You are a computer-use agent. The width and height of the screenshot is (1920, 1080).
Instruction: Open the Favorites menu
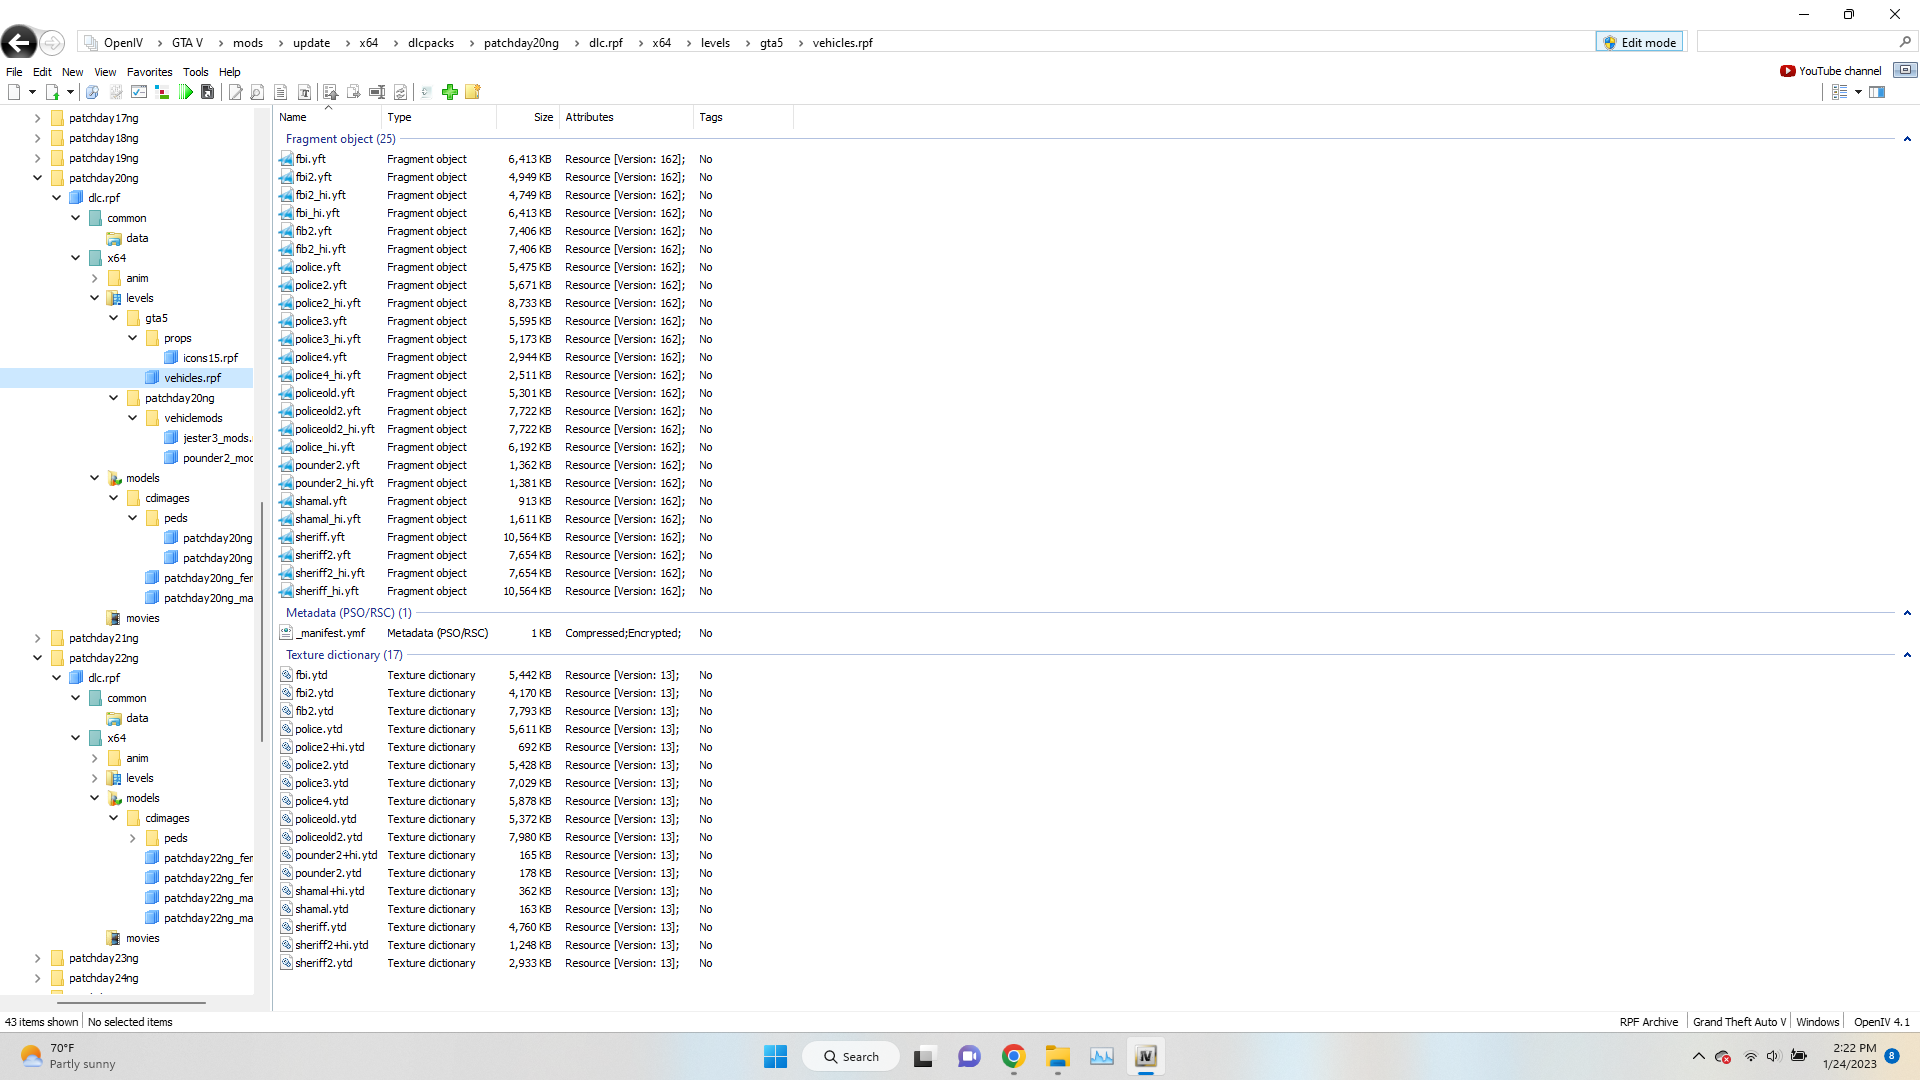[x=149, y=72]
